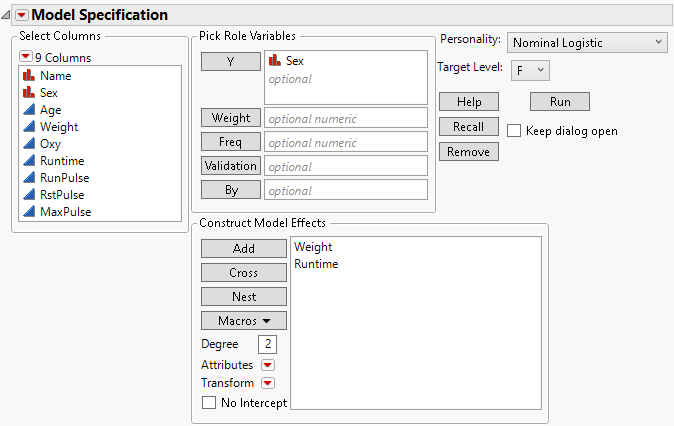674x426 pixels.
Task: Click the Degree number field
Action: point(268,344)
